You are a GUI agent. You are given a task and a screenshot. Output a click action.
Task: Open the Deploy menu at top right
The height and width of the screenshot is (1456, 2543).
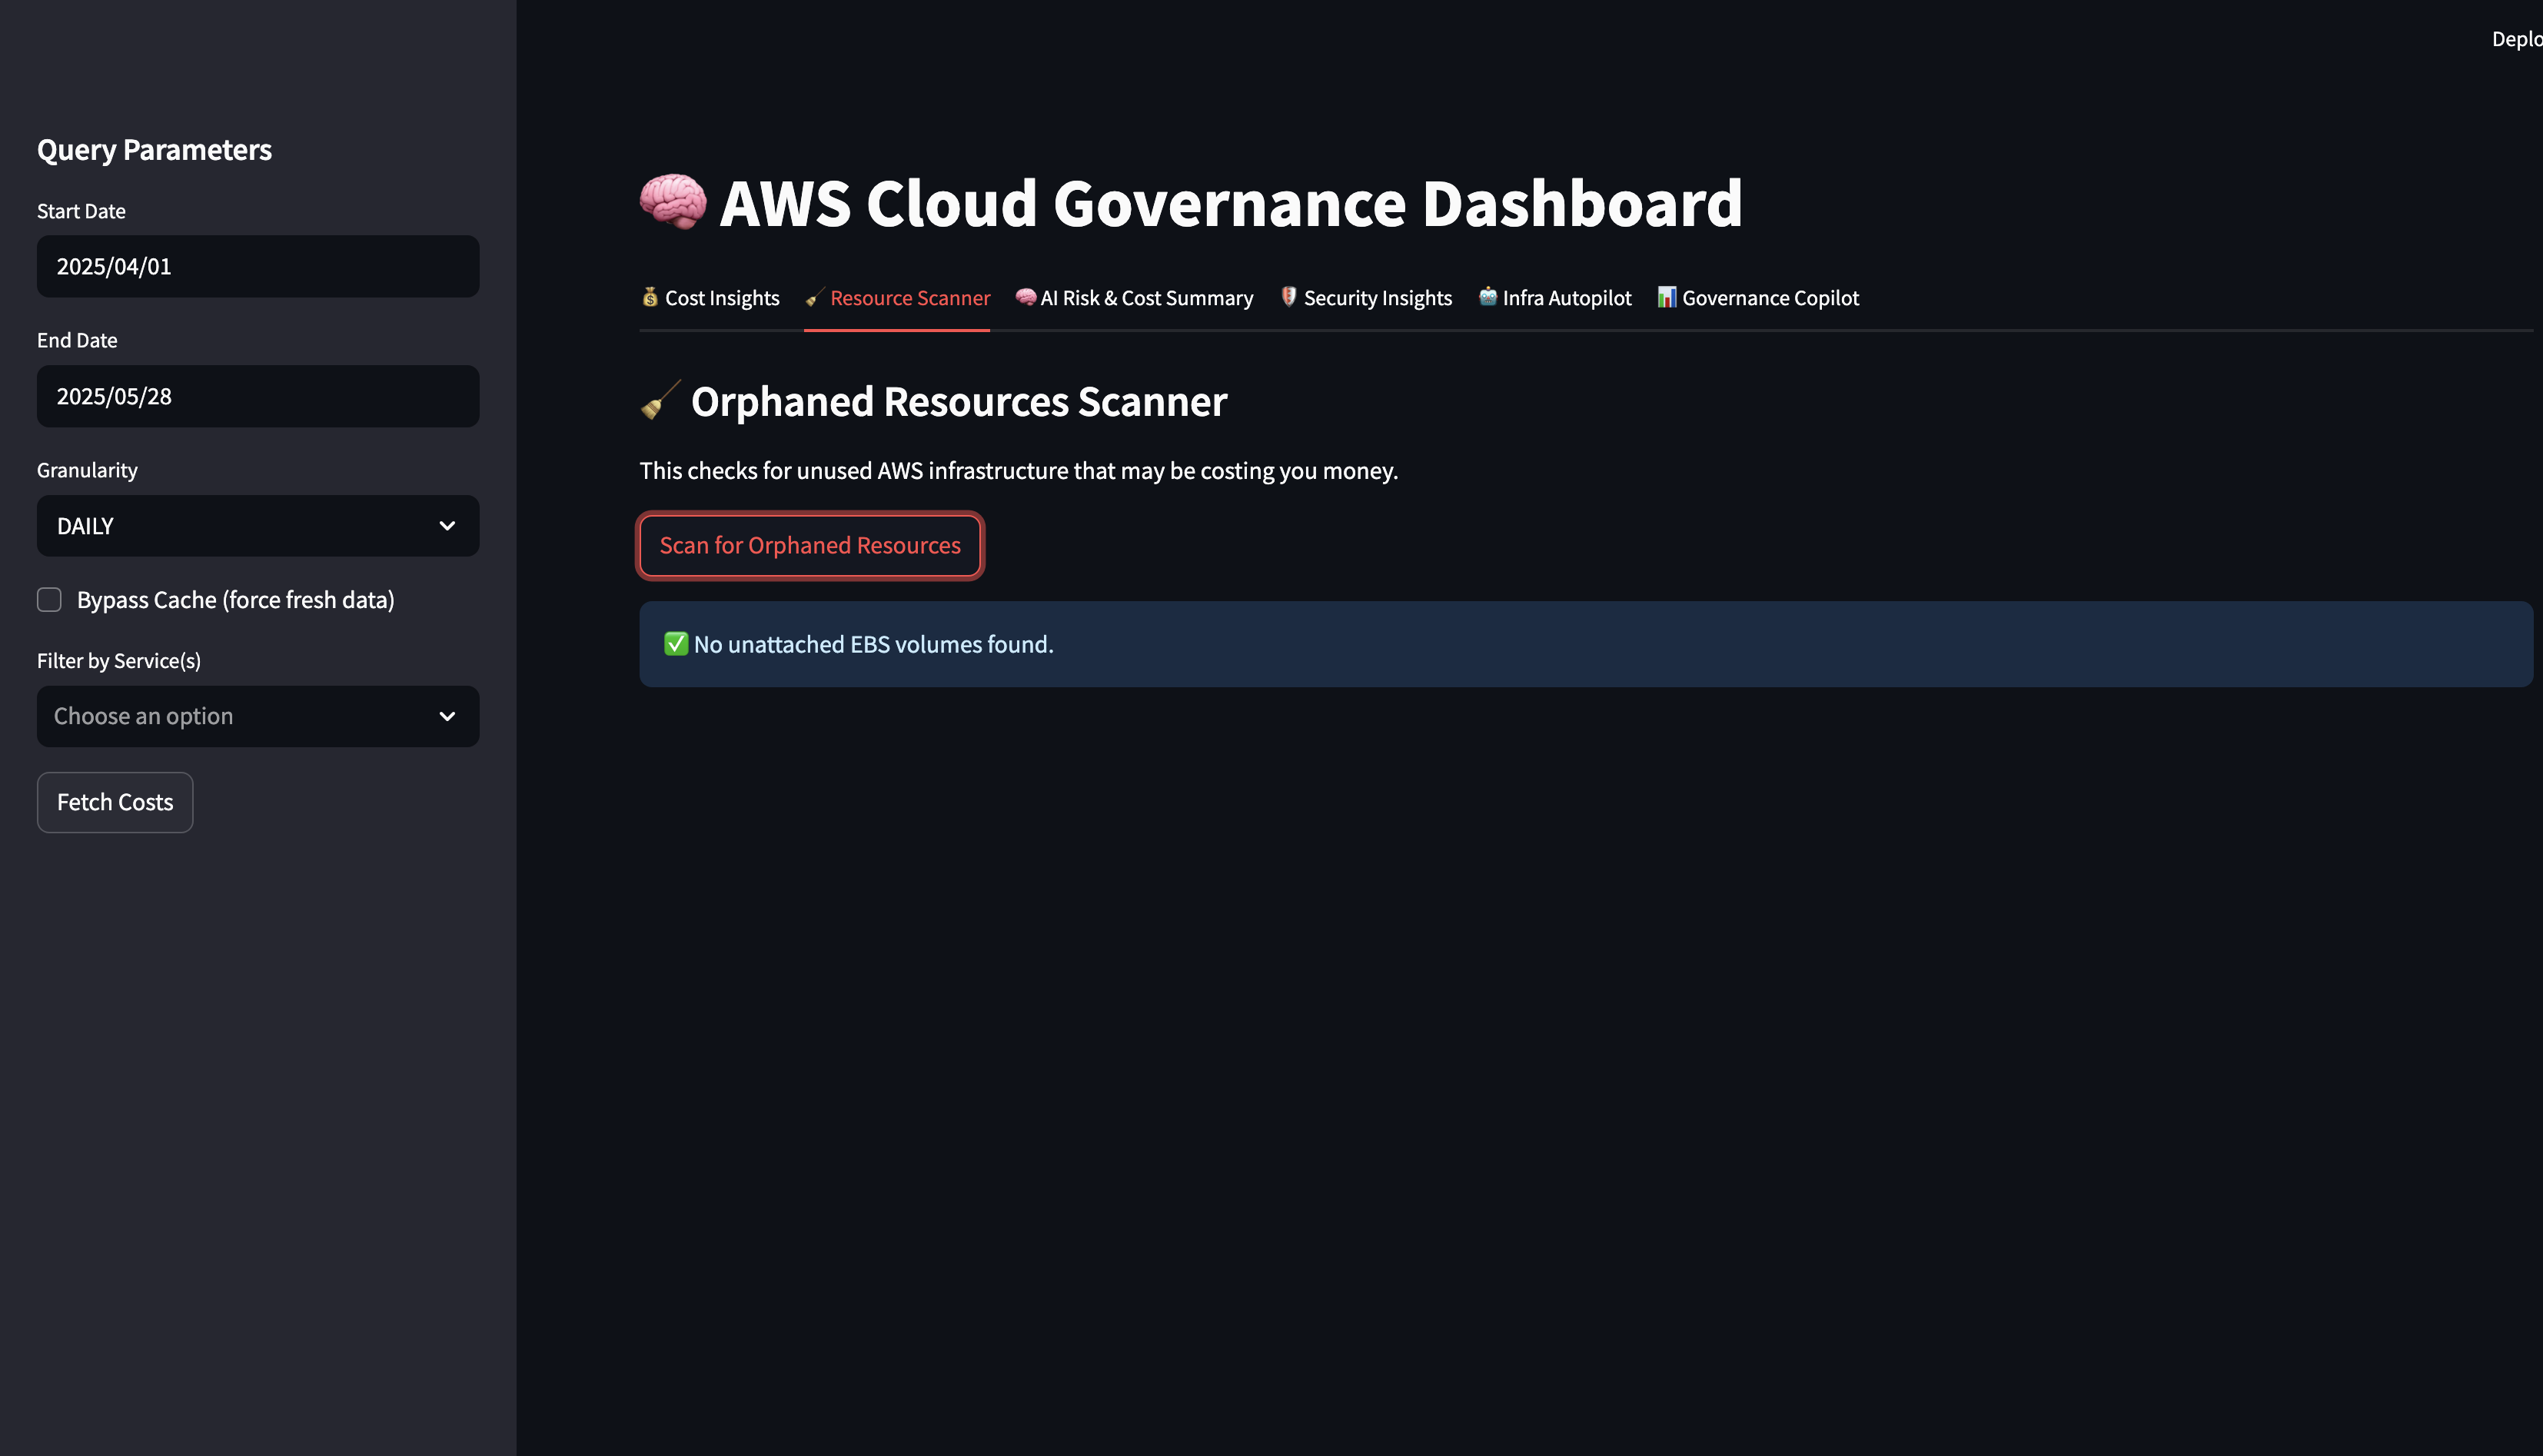click(2515, 39)
